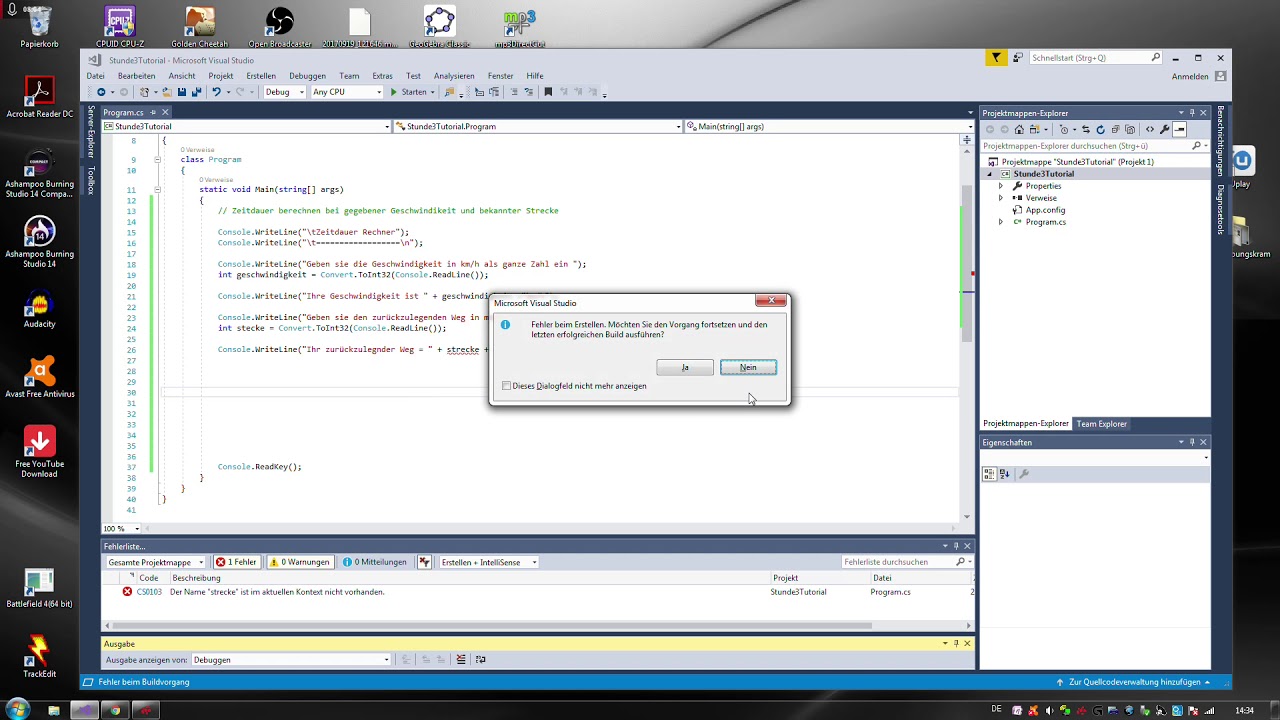
Task: Open the Stunde3Tutorial project scope dropdown
Action: pyautogui.click(x=247, y=127)
